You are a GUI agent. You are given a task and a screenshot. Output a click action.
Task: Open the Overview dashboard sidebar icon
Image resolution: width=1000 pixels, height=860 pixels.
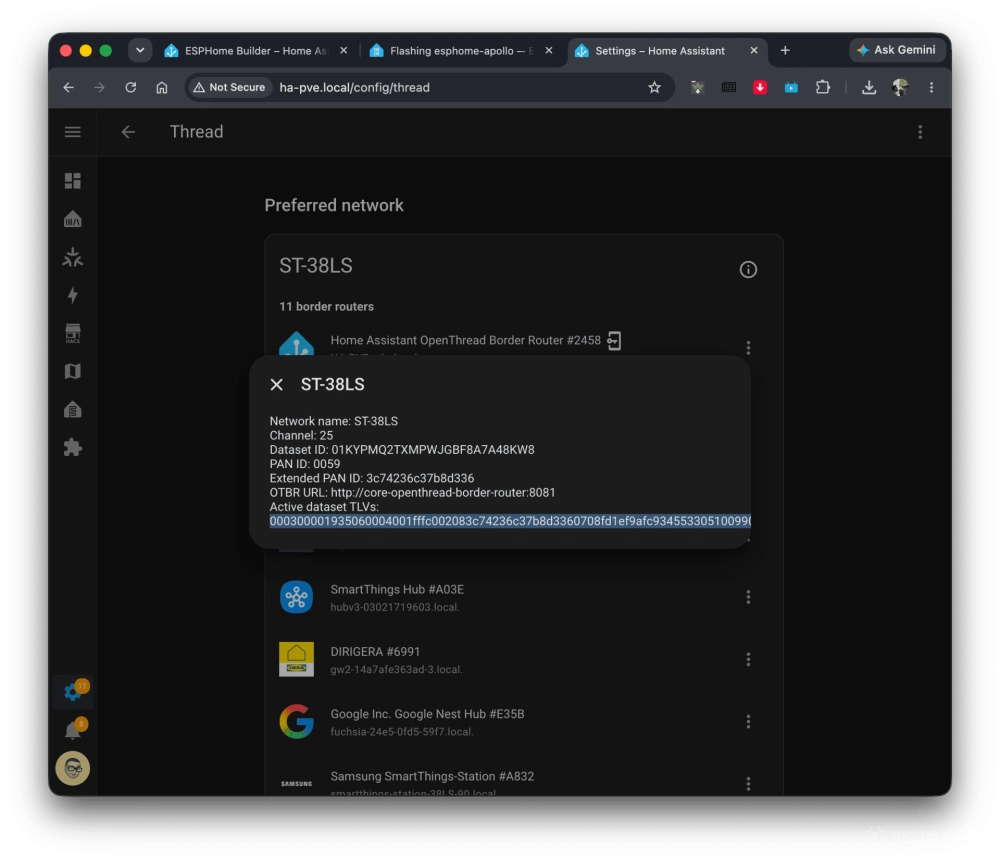(x=73, y=181)
